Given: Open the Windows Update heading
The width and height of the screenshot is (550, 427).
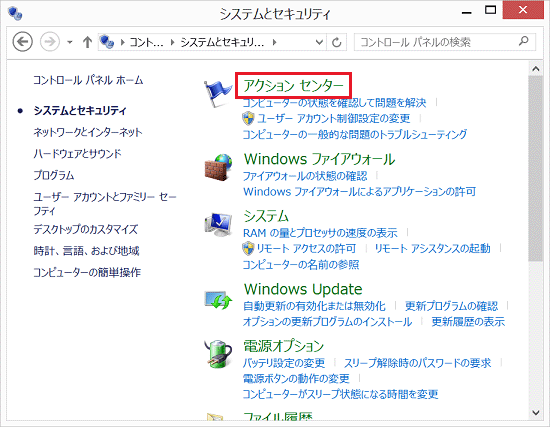Looking at the screenshot, I should tap(303, 289).
